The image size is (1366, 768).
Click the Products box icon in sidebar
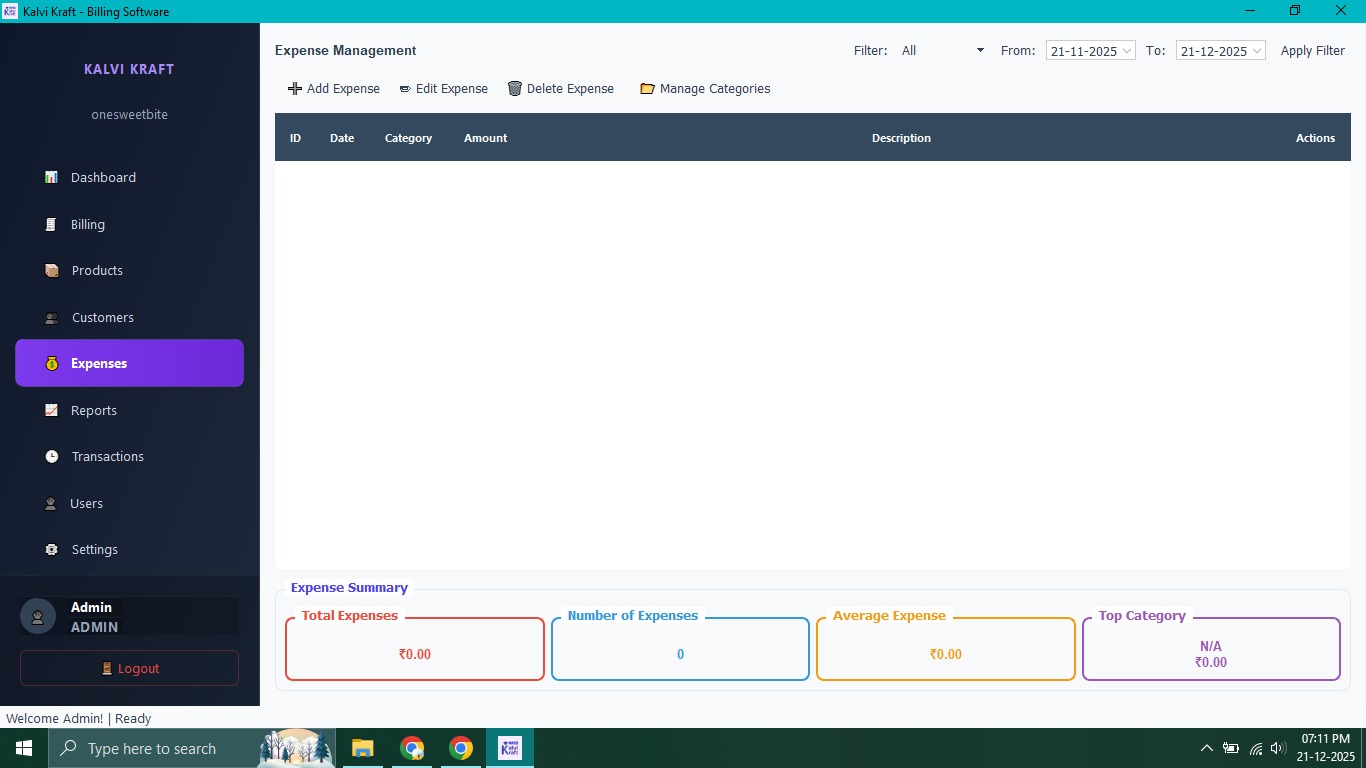point(52,271)
